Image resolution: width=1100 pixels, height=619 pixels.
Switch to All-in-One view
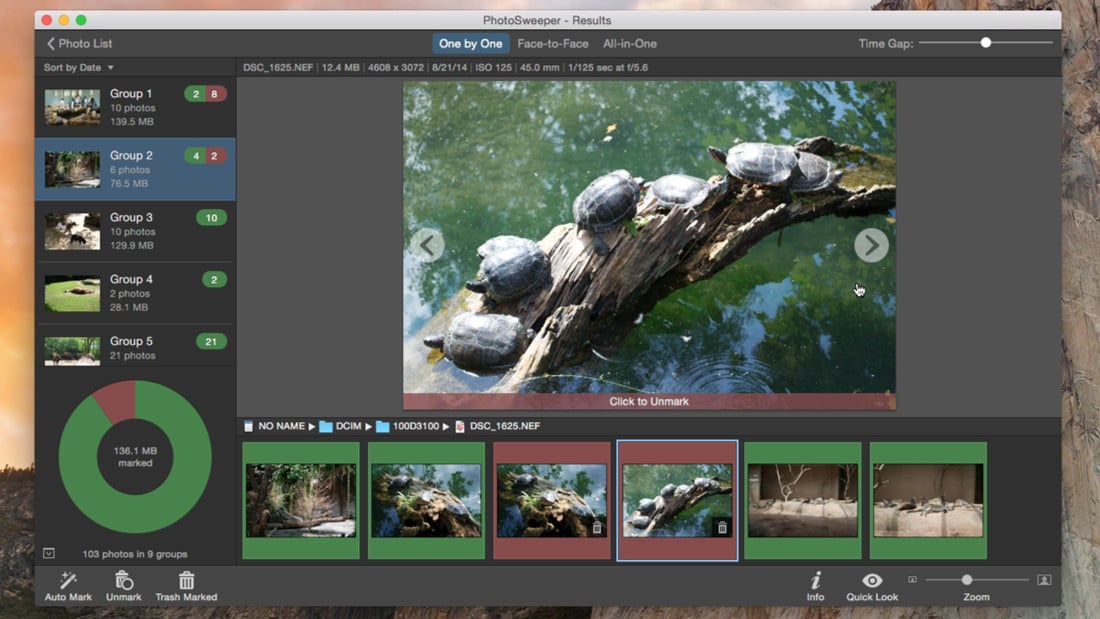coord(630,44)
